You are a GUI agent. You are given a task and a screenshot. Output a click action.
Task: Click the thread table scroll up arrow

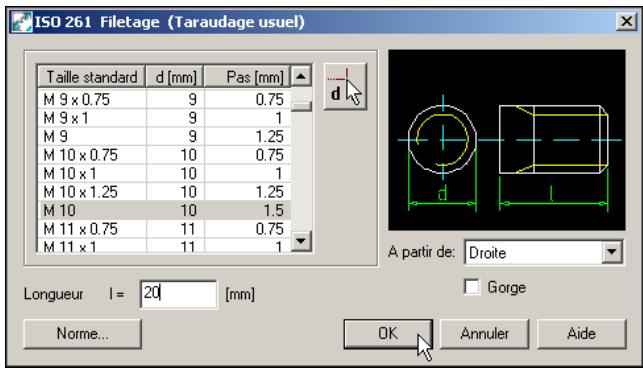(x=301, y=76)
